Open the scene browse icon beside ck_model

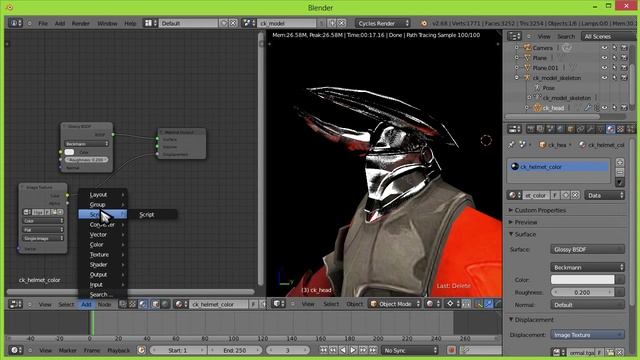point(249,23)
